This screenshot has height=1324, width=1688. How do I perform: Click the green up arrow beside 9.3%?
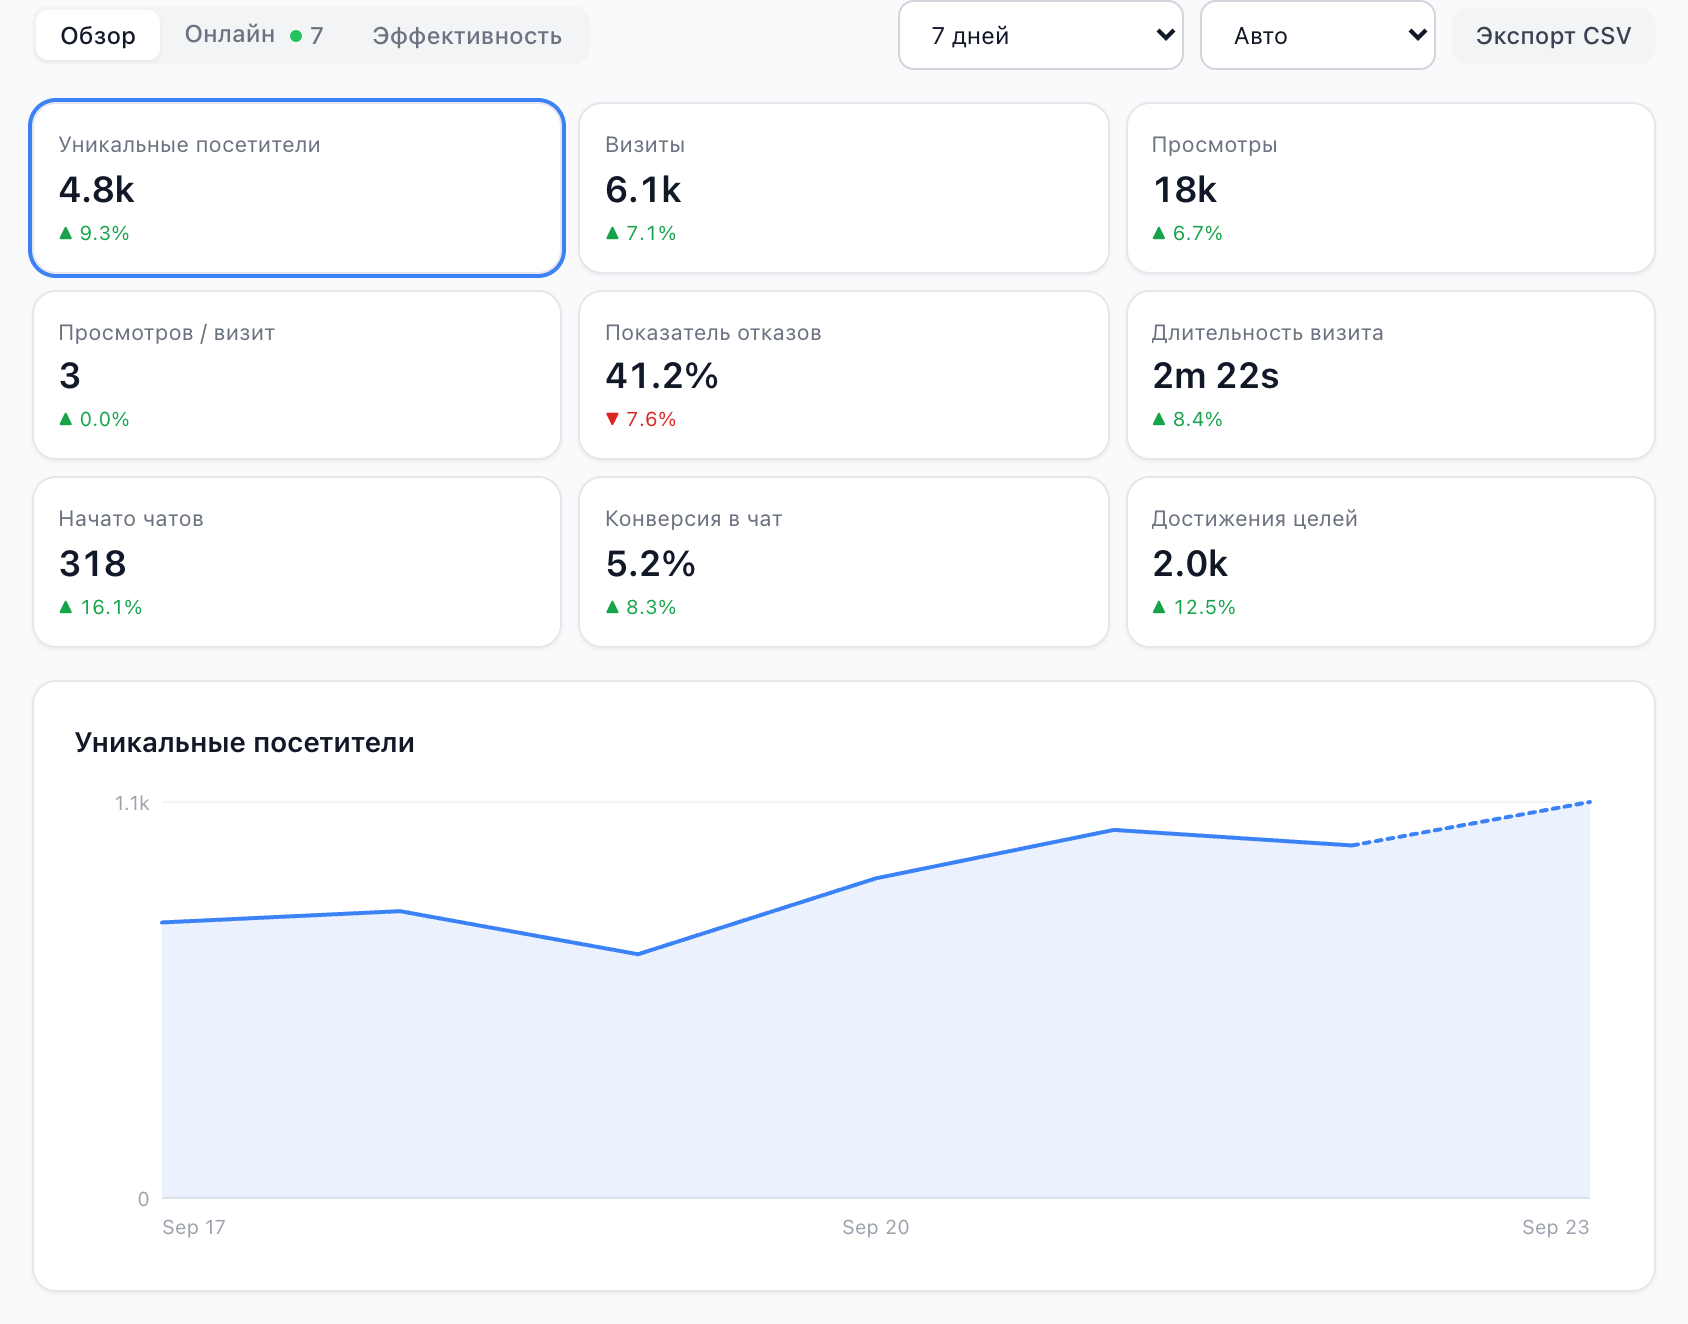[66, 233]
